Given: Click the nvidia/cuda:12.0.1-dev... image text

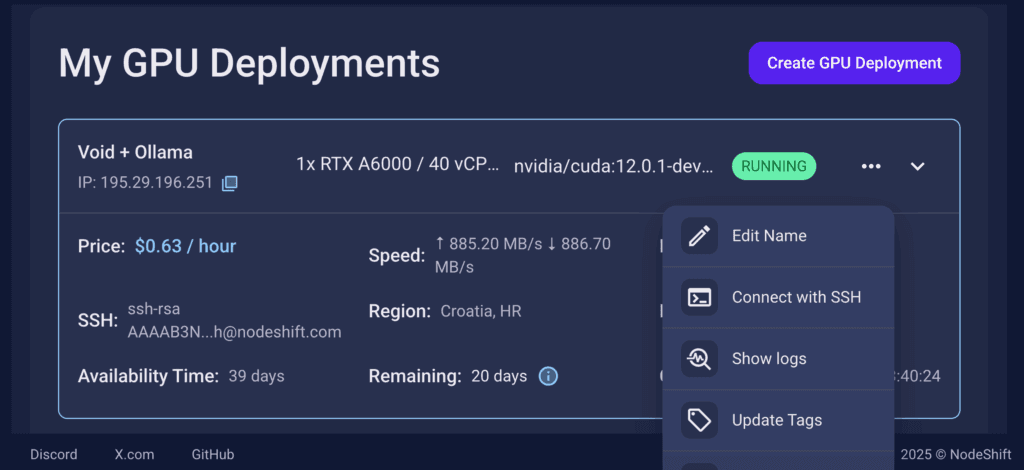Looking at the screenshot, I should coord(613,166).
